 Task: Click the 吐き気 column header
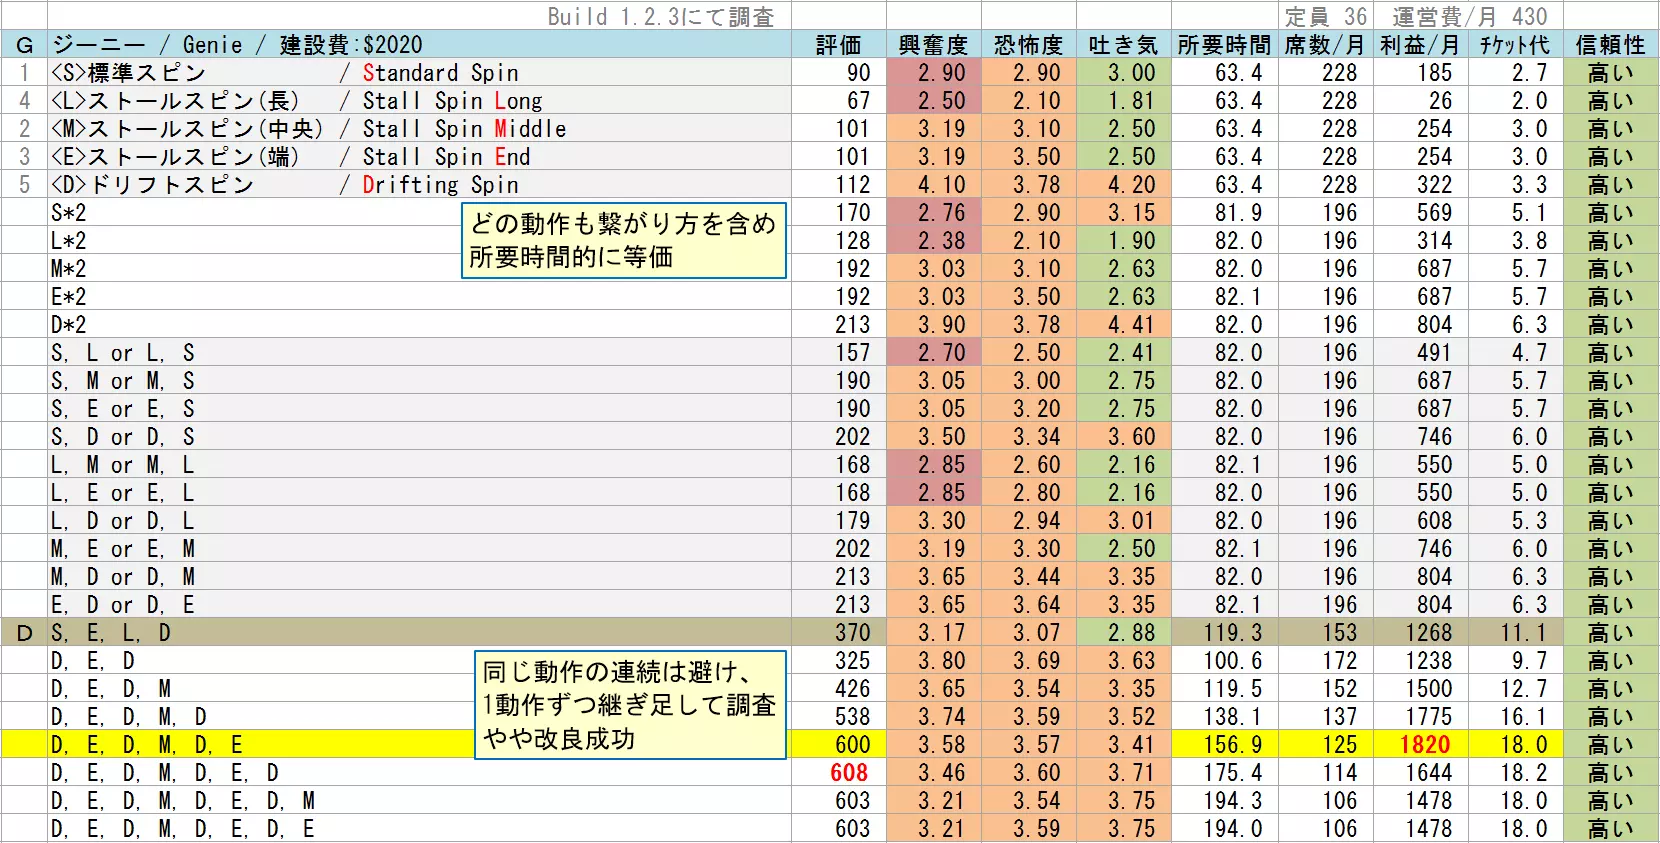coord(1123,45)
